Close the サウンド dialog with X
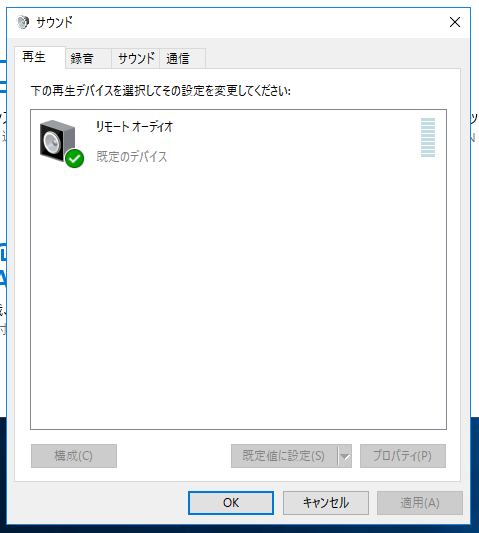 [x=455, y=22]
